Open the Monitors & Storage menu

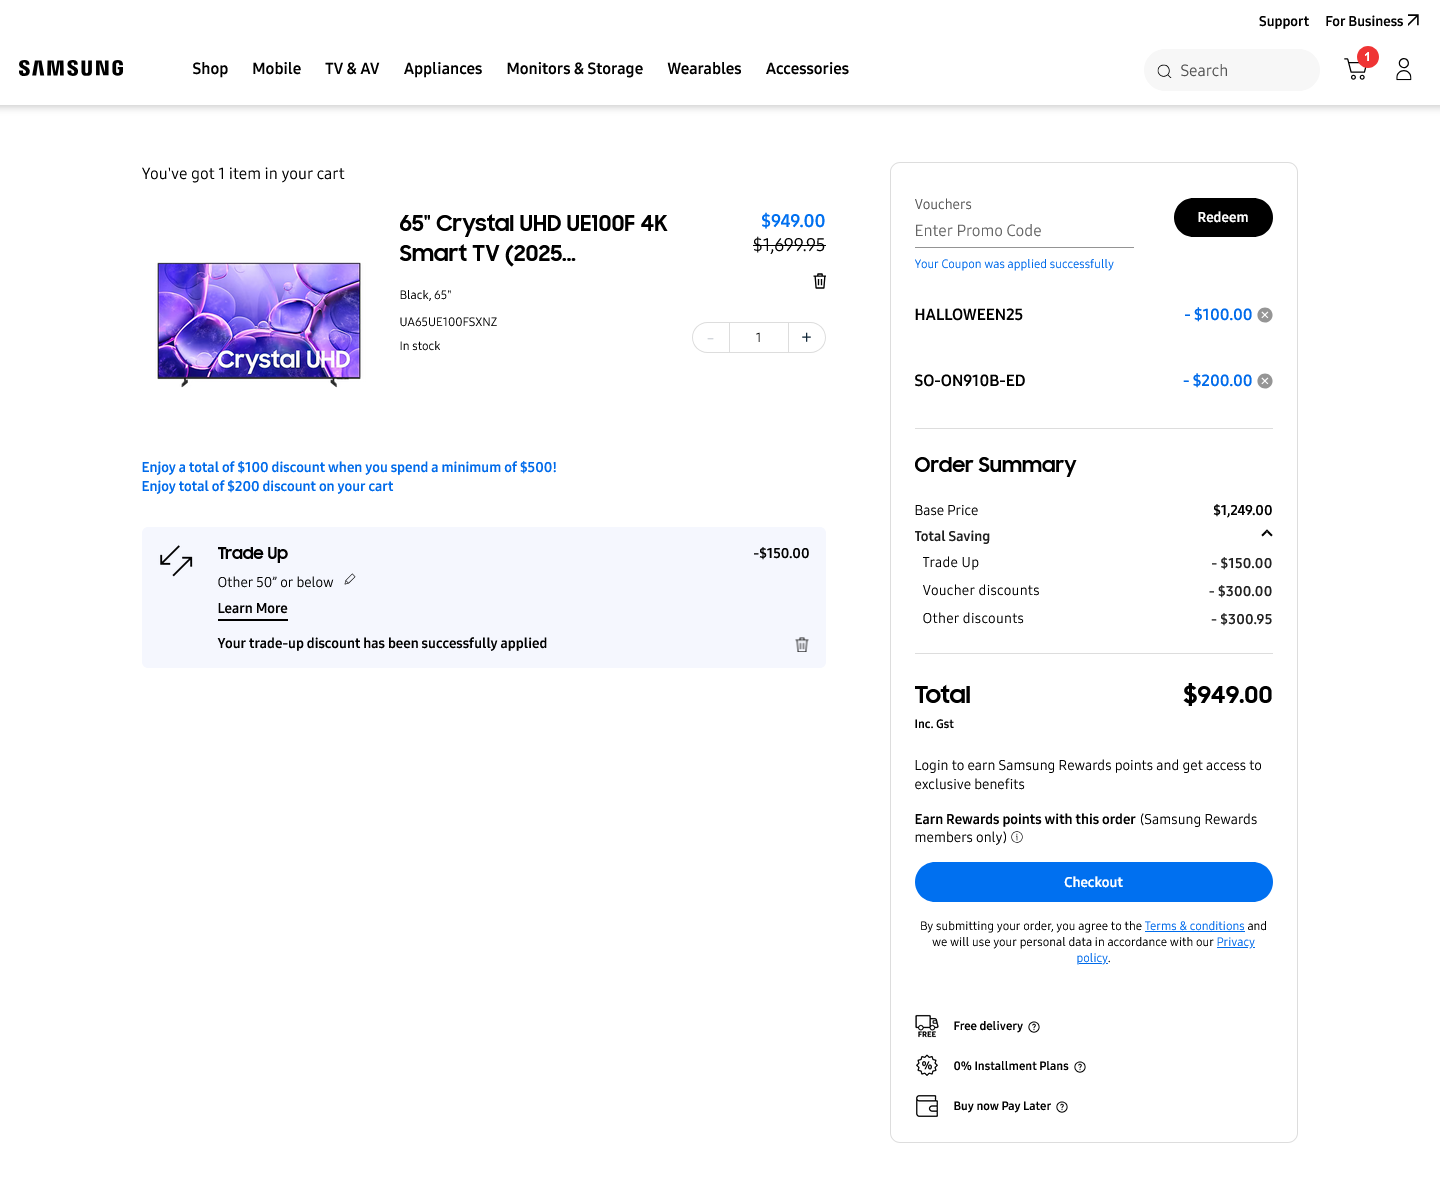tap(575, 69)
